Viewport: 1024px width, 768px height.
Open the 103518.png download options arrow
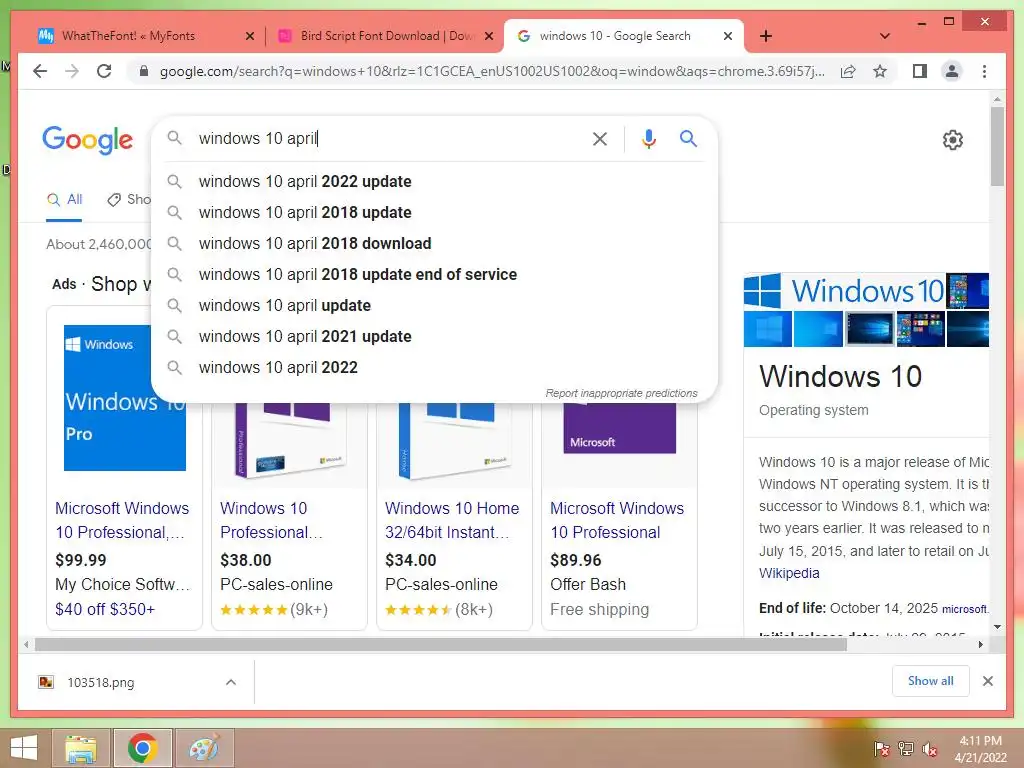pos(231,682)
